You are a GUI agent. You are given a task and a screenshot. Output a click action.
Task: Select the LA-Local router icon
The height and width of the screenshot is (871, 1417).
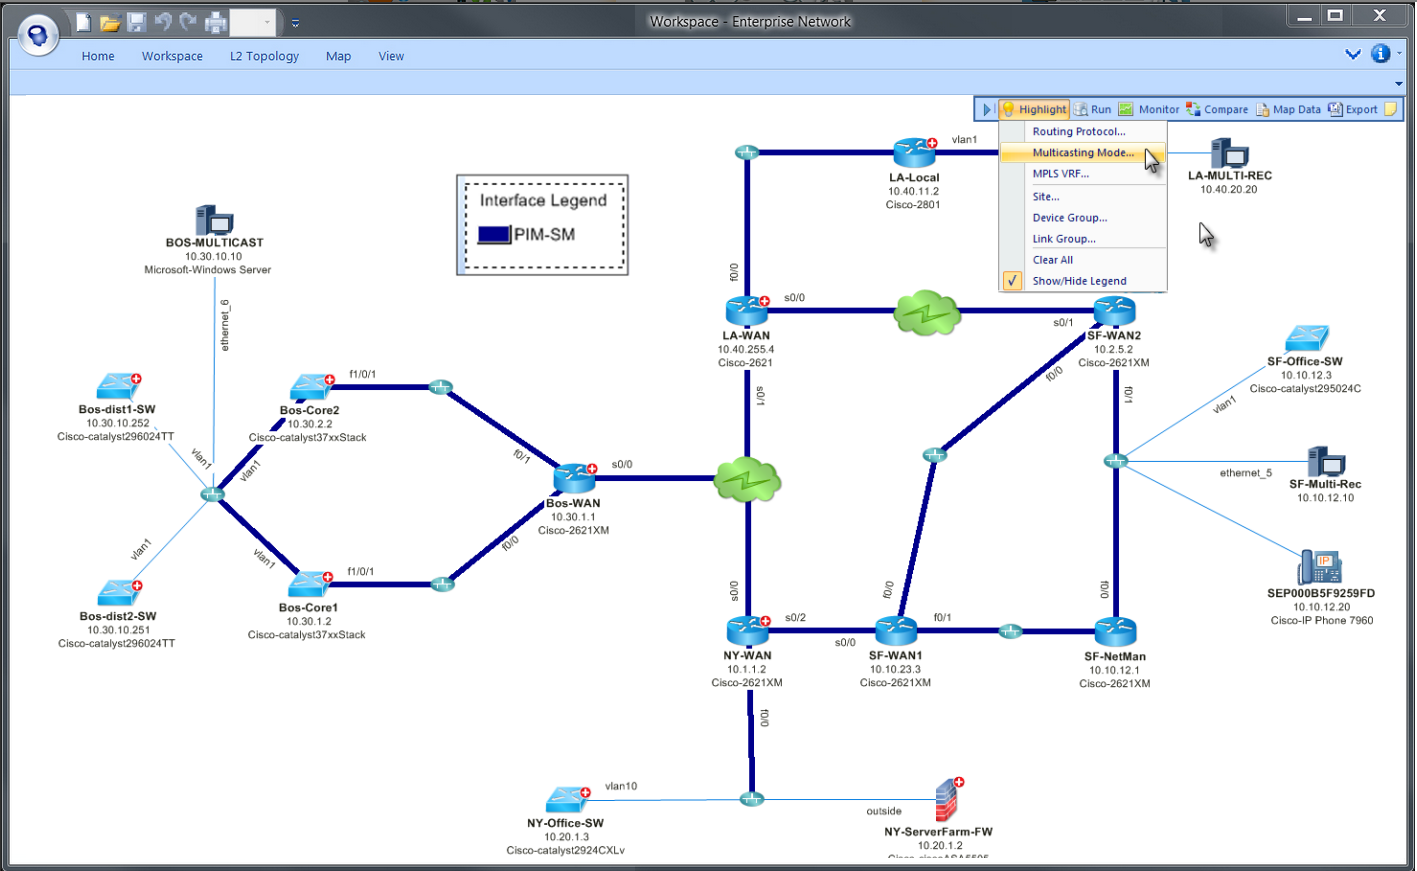tap(915, 153)
